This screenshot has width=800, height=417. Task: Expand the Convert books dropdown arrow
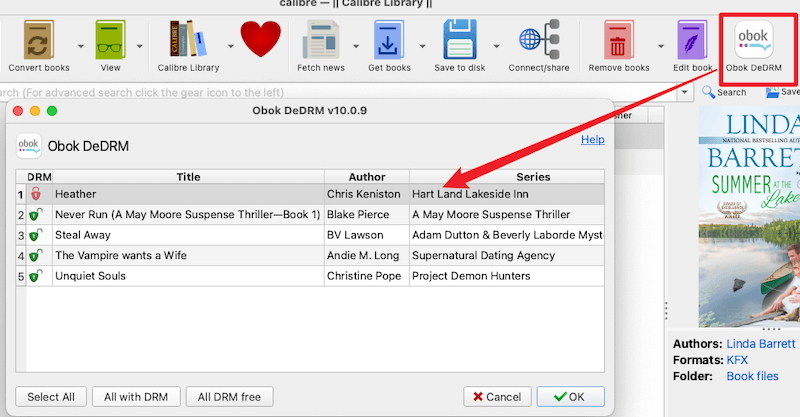pos(81,46)
